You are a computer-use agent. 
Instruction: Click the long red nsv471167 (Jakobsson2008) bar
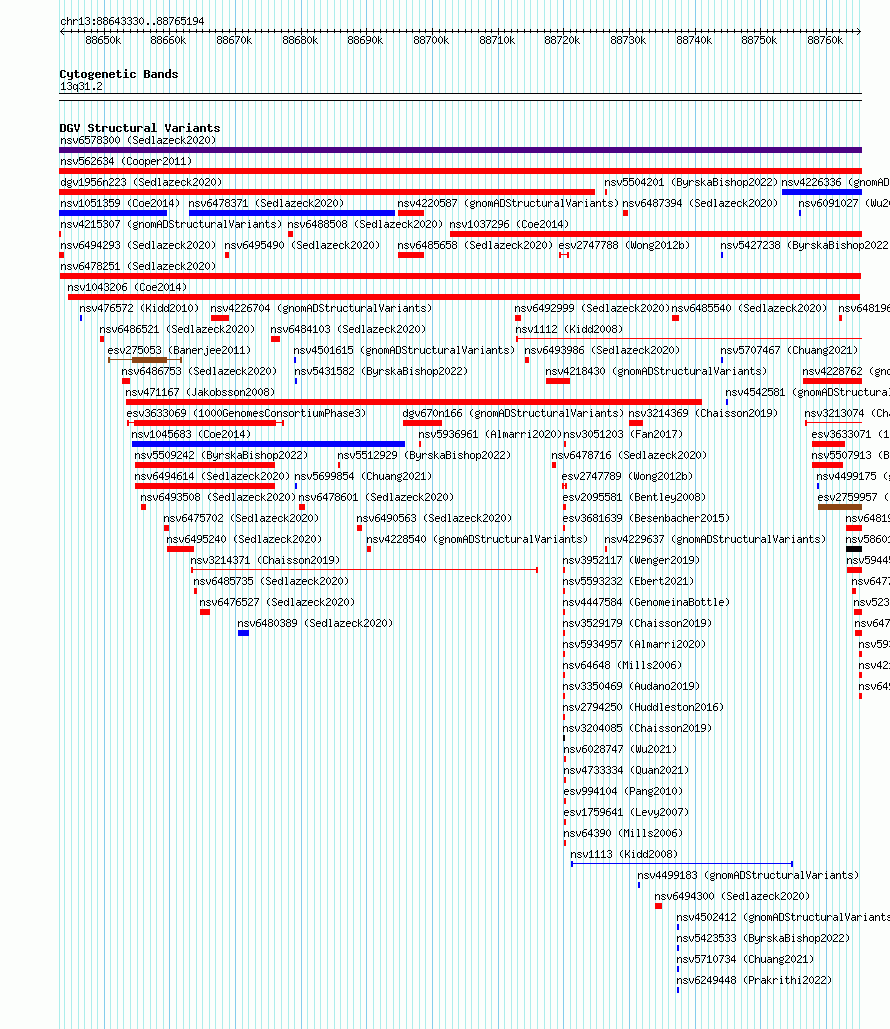point(413,402)
